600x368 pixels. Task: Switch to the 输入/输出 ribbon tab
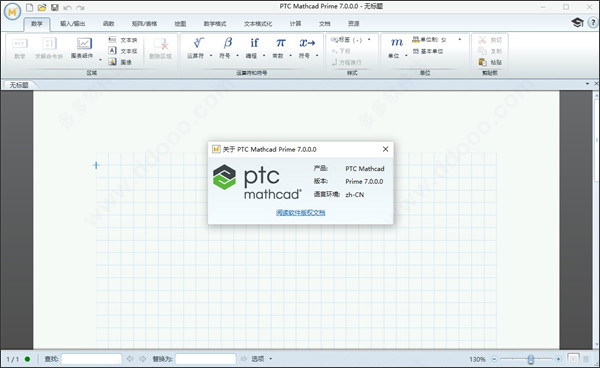pyautogui.click(x=72, y=24)
